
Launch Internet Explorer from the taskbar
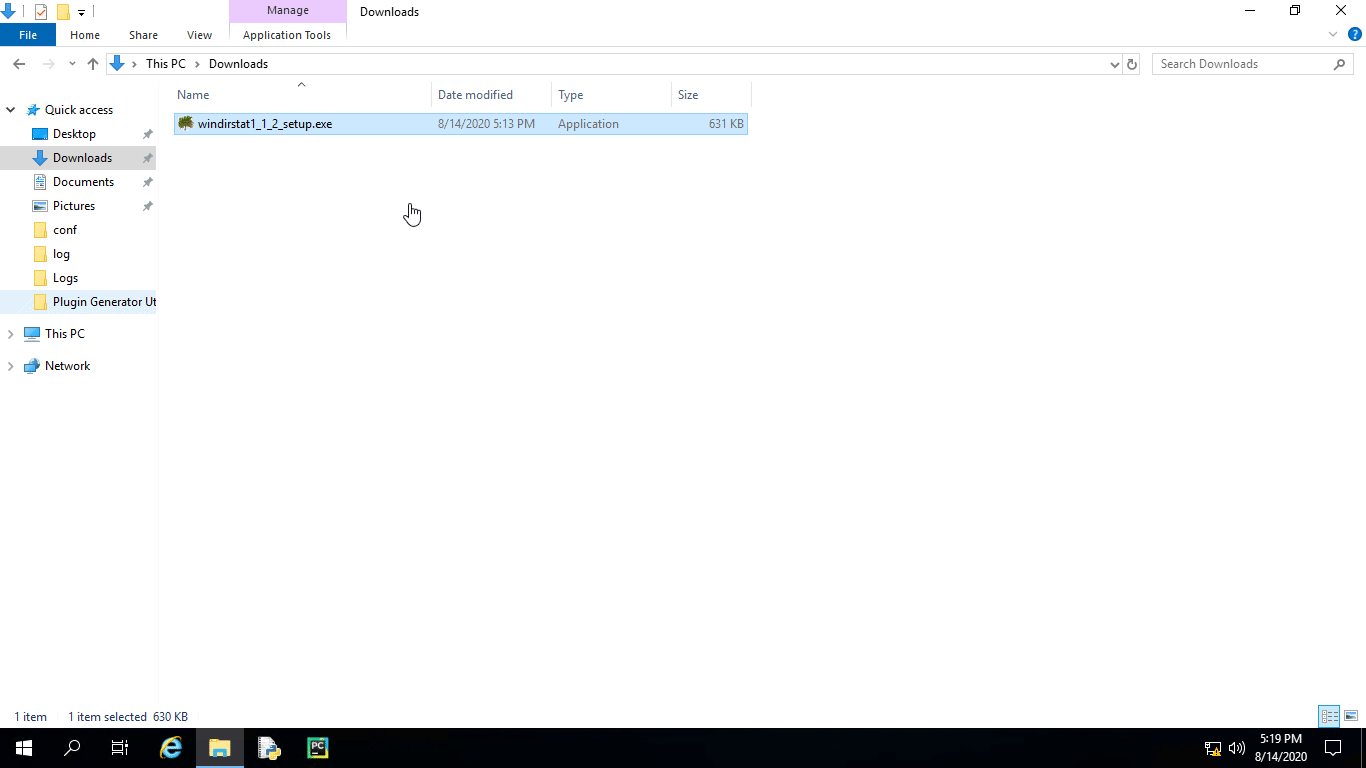tap(170, 747)
